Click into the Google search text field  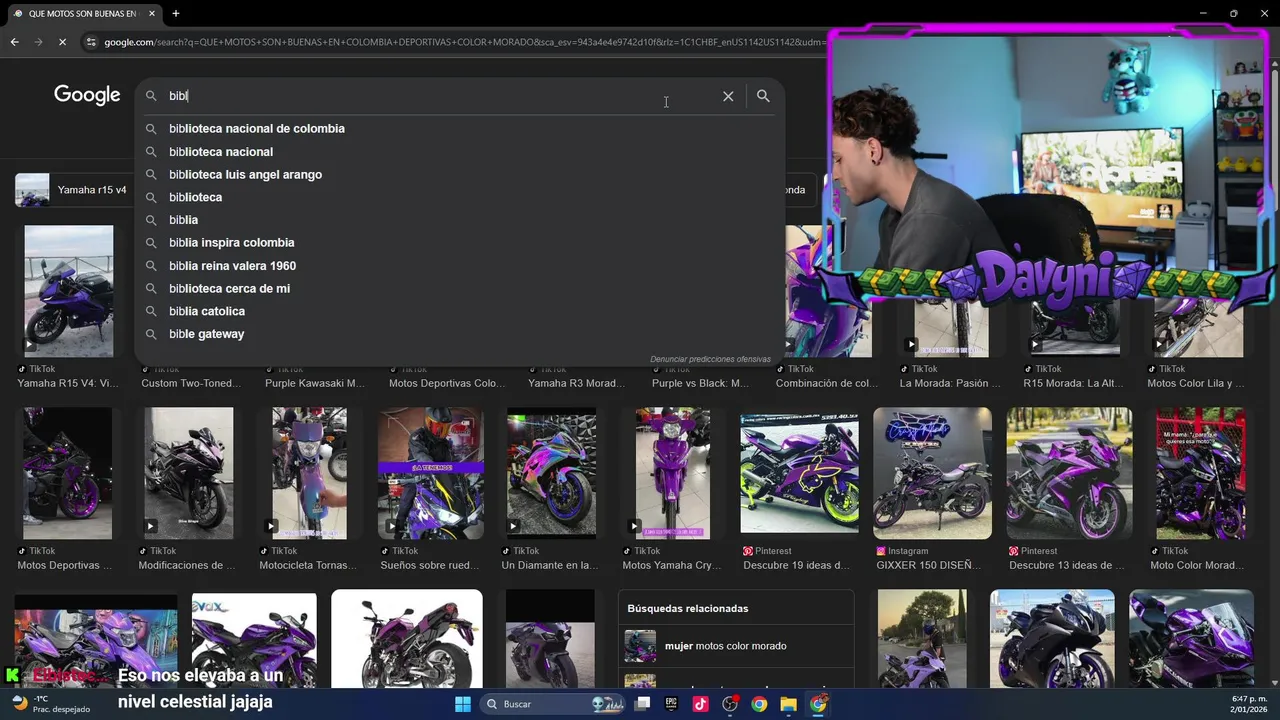point(440,96)
